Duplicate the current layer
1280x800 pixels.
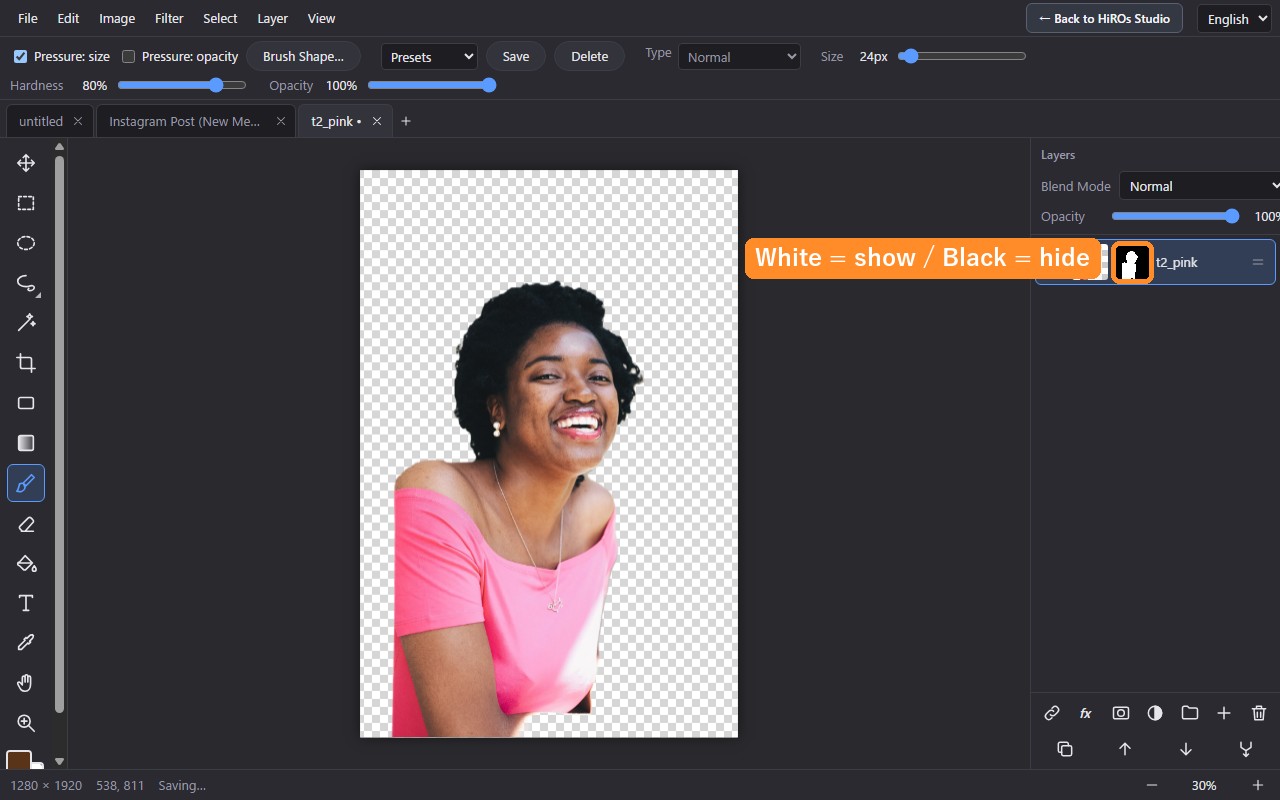pyautogui.click(x=1065, y=749)
